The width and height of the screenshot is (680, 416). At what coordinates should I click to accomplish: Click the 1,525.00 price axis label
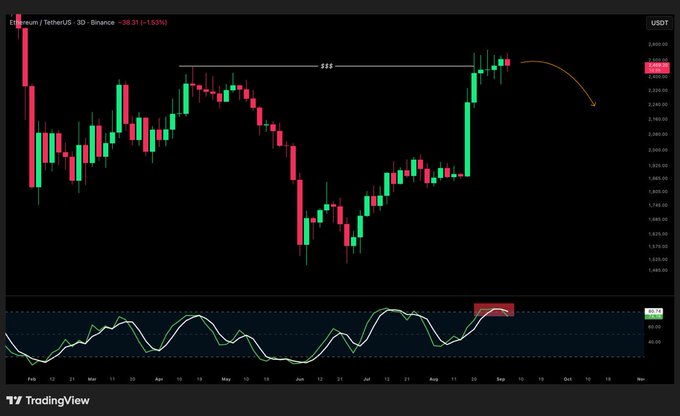[658, 259]
